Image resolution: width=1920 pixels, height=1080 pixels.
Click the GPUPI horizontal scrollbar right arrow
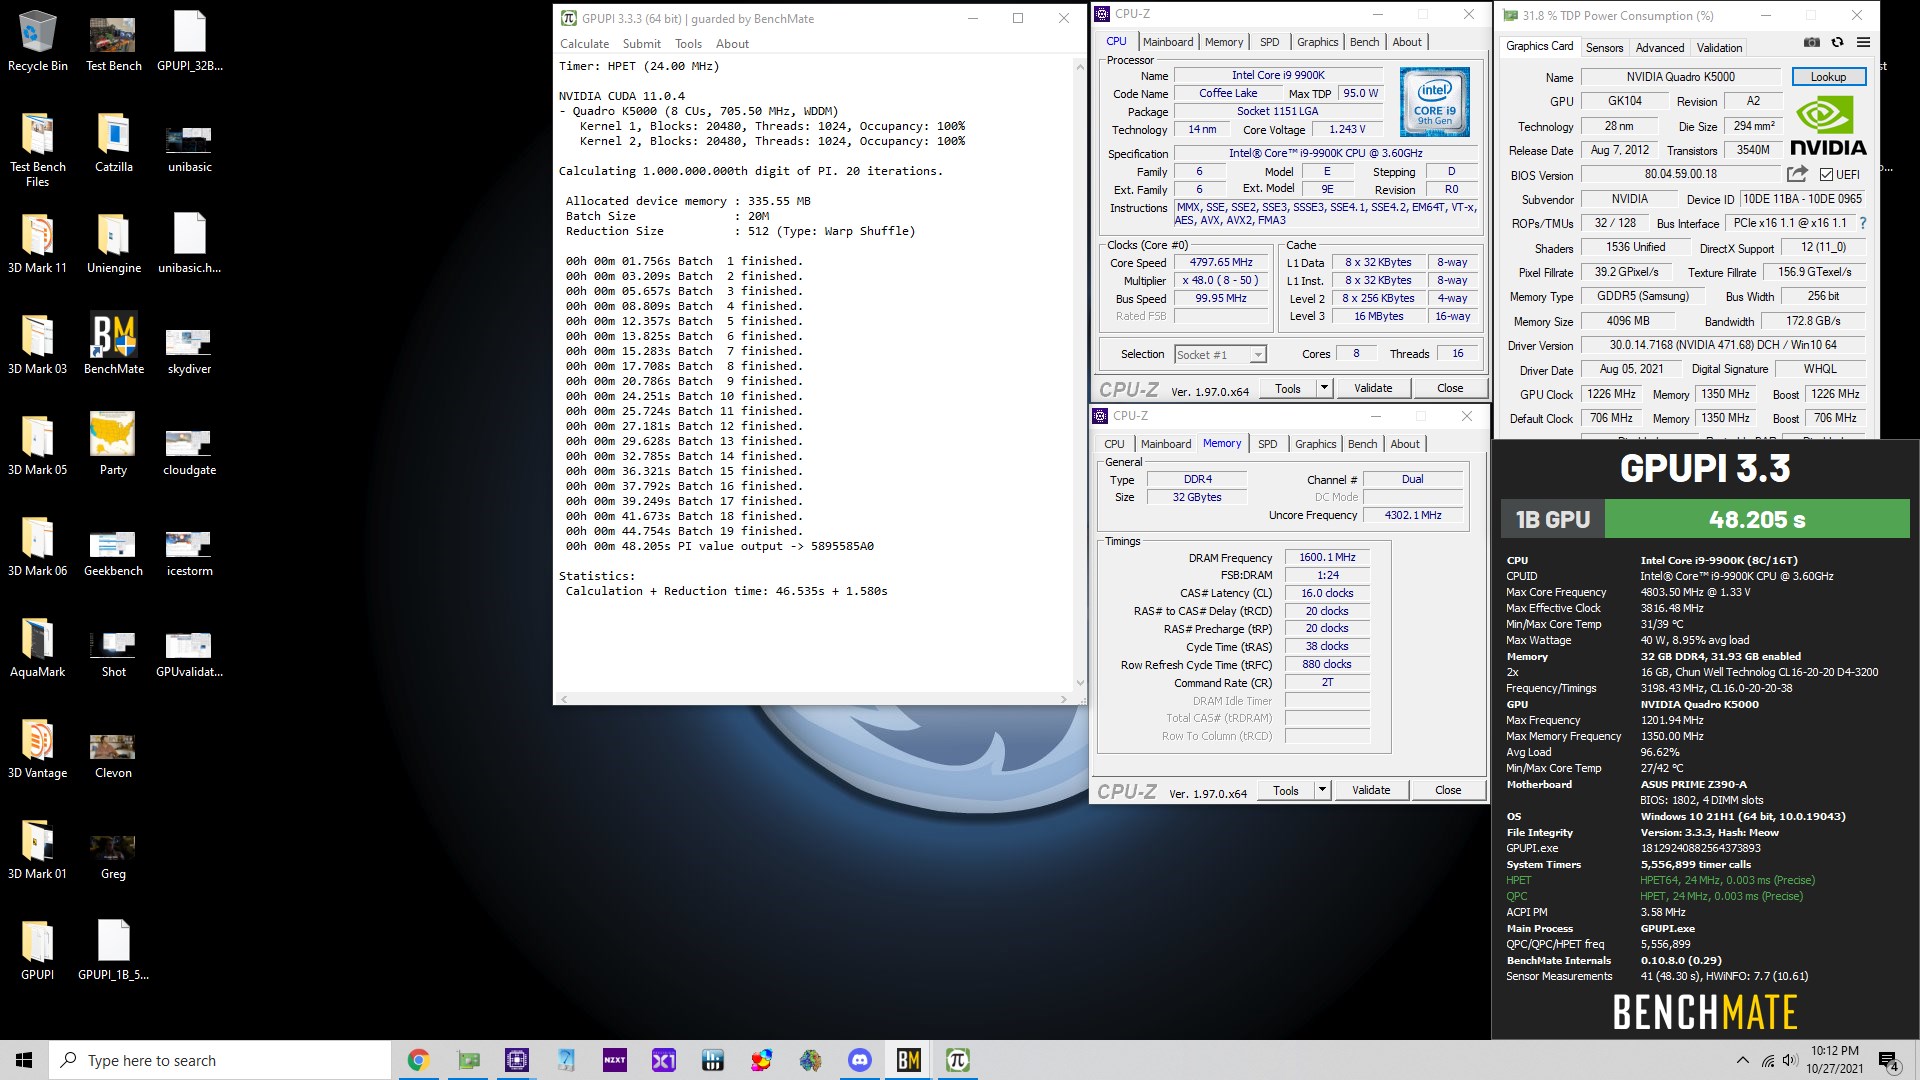click(1064, 699)
